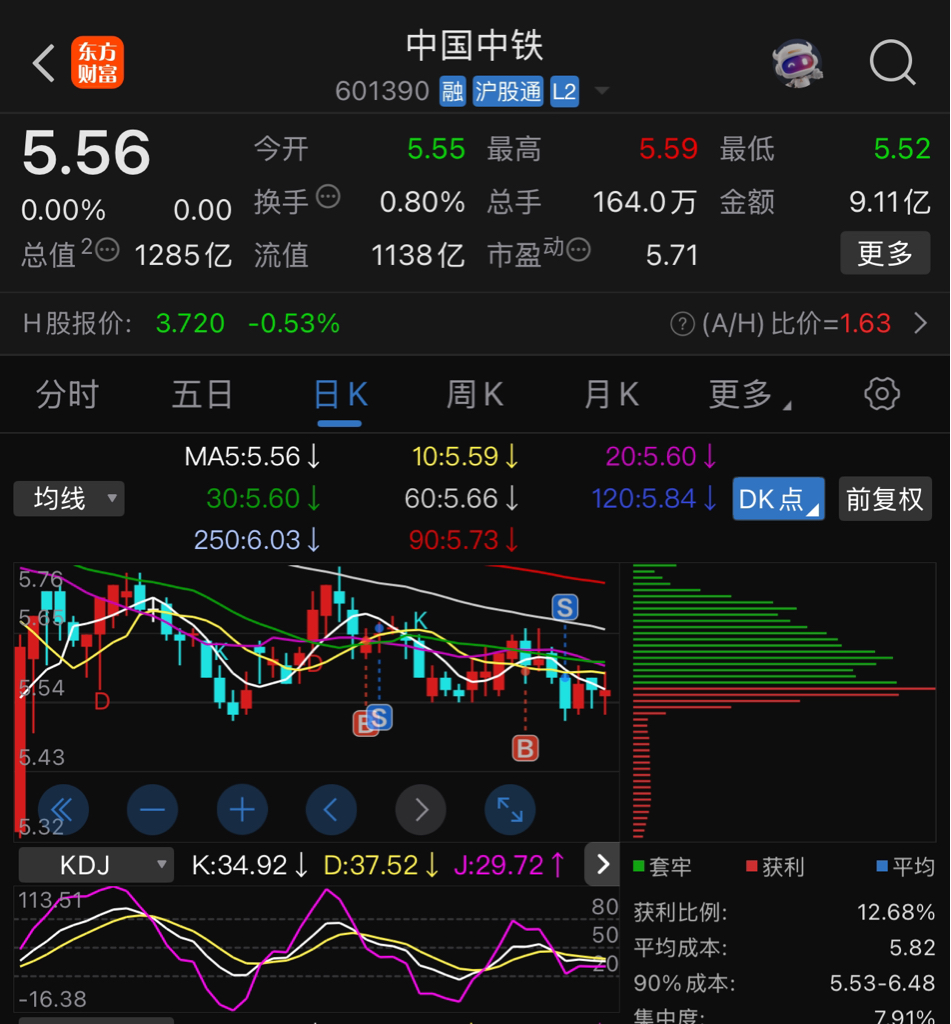Tap the 250:6.03 moving average value

(257, 540)
